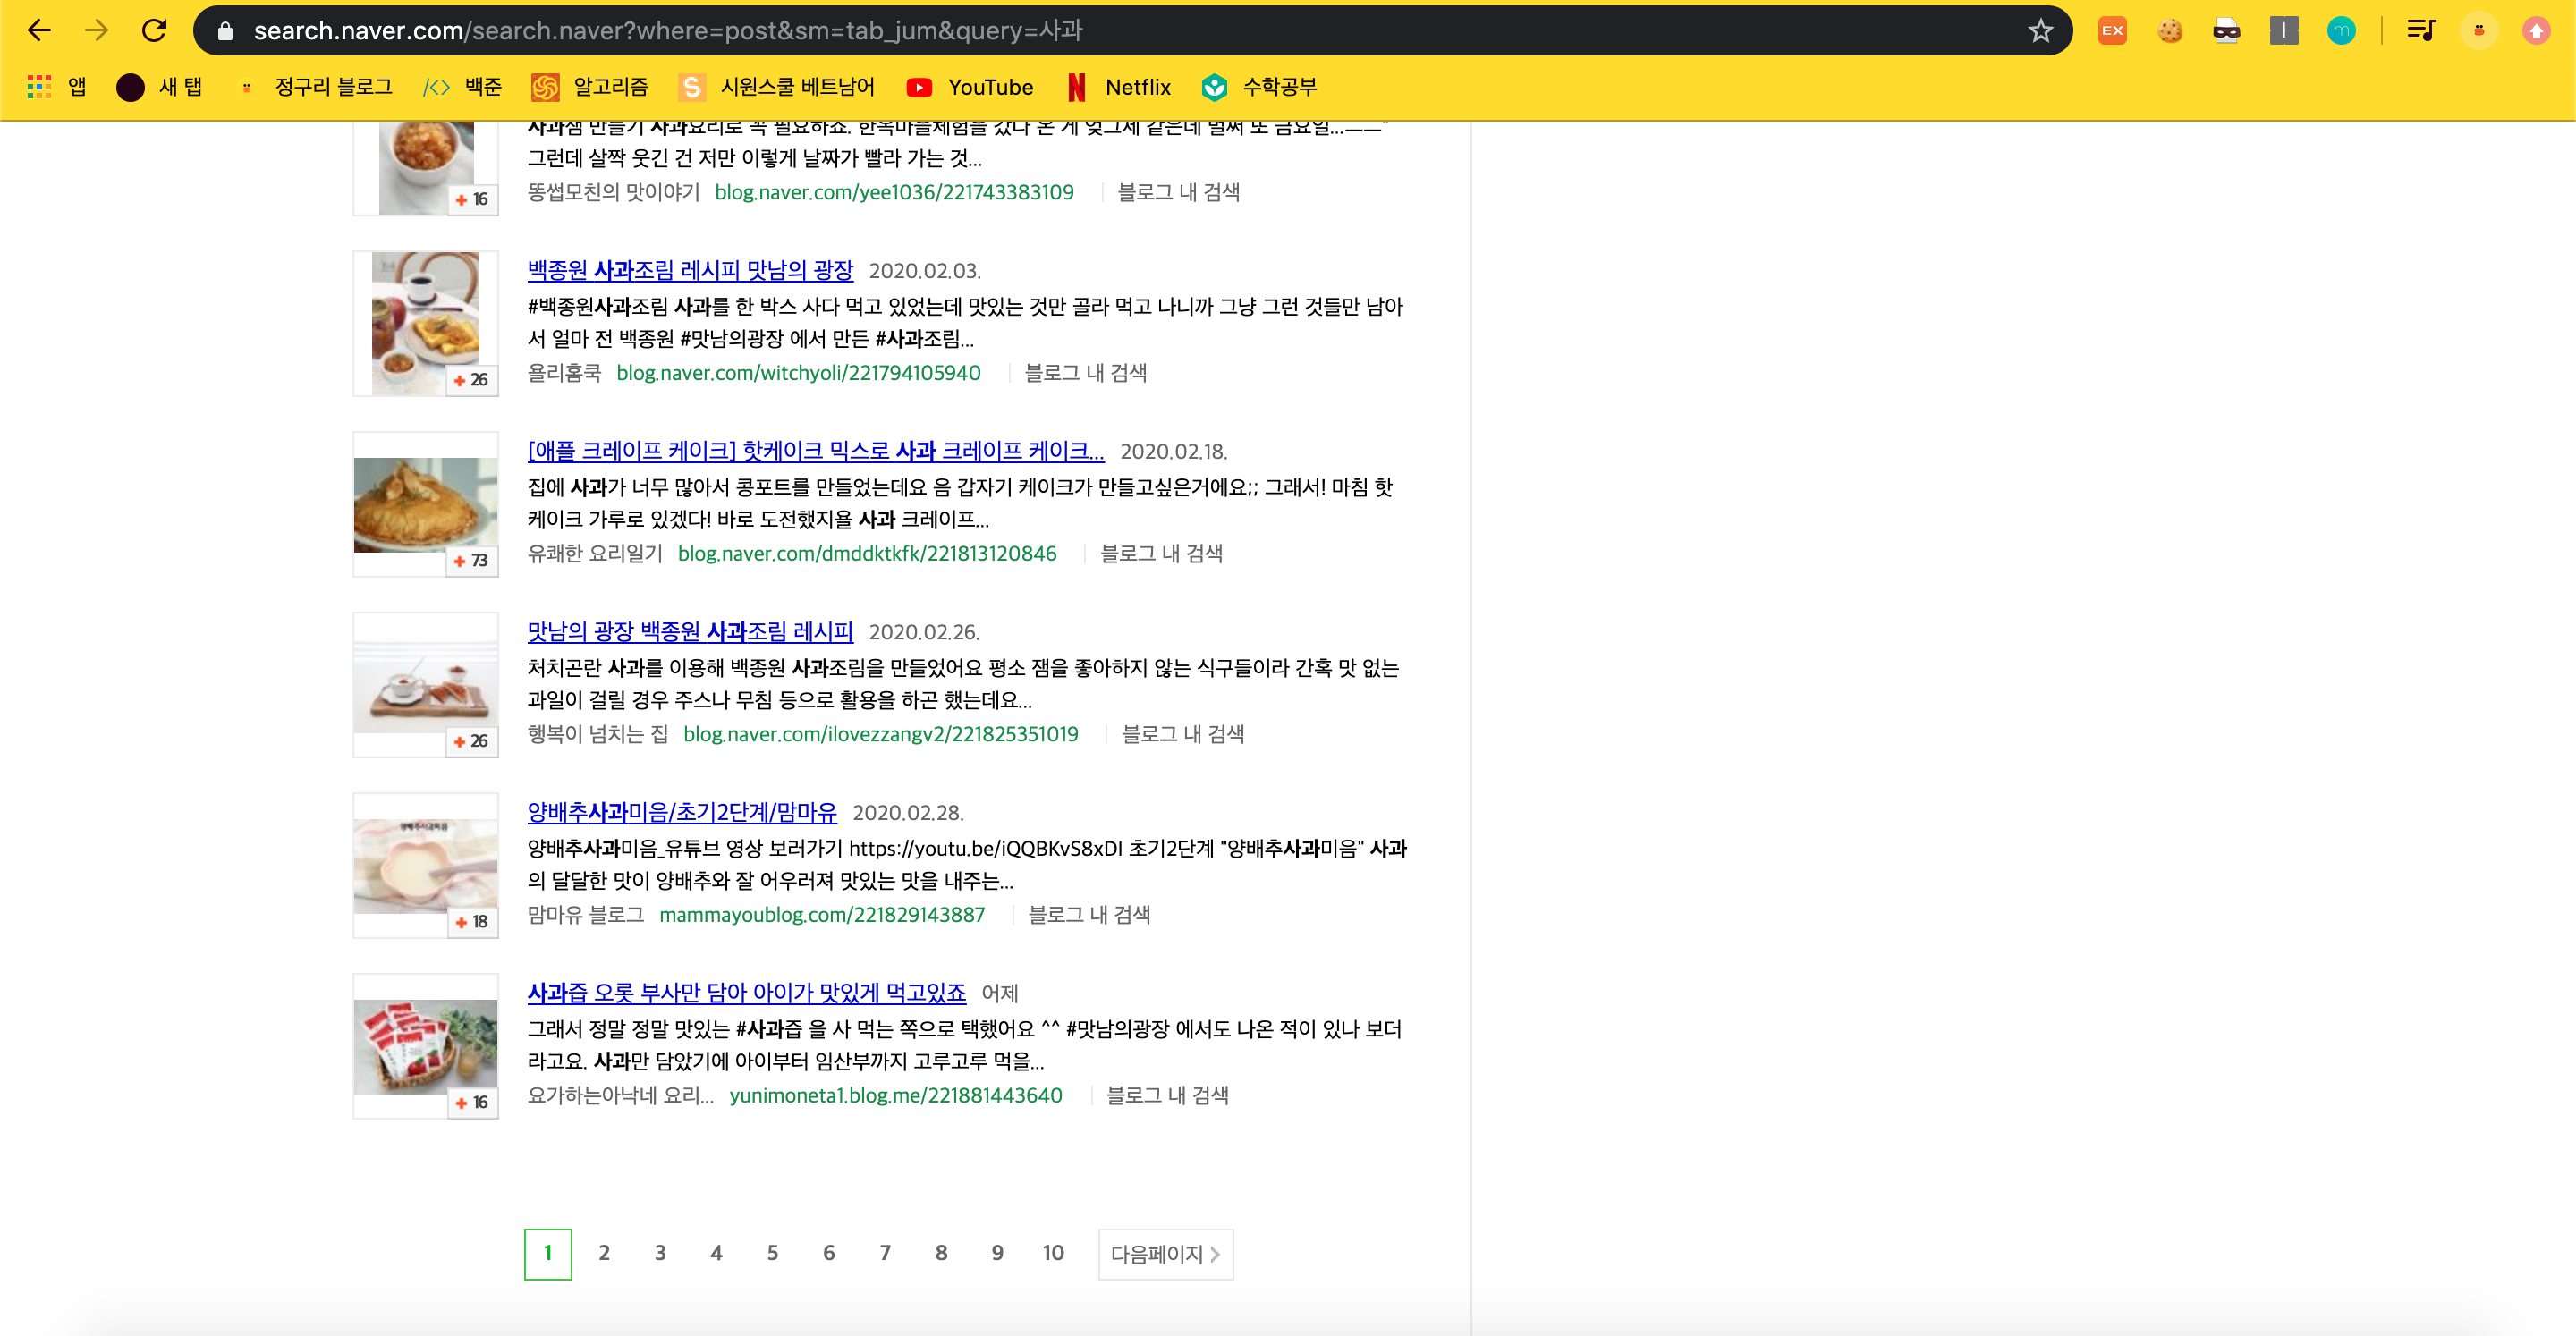Click the cookie extension icon

2169,30
